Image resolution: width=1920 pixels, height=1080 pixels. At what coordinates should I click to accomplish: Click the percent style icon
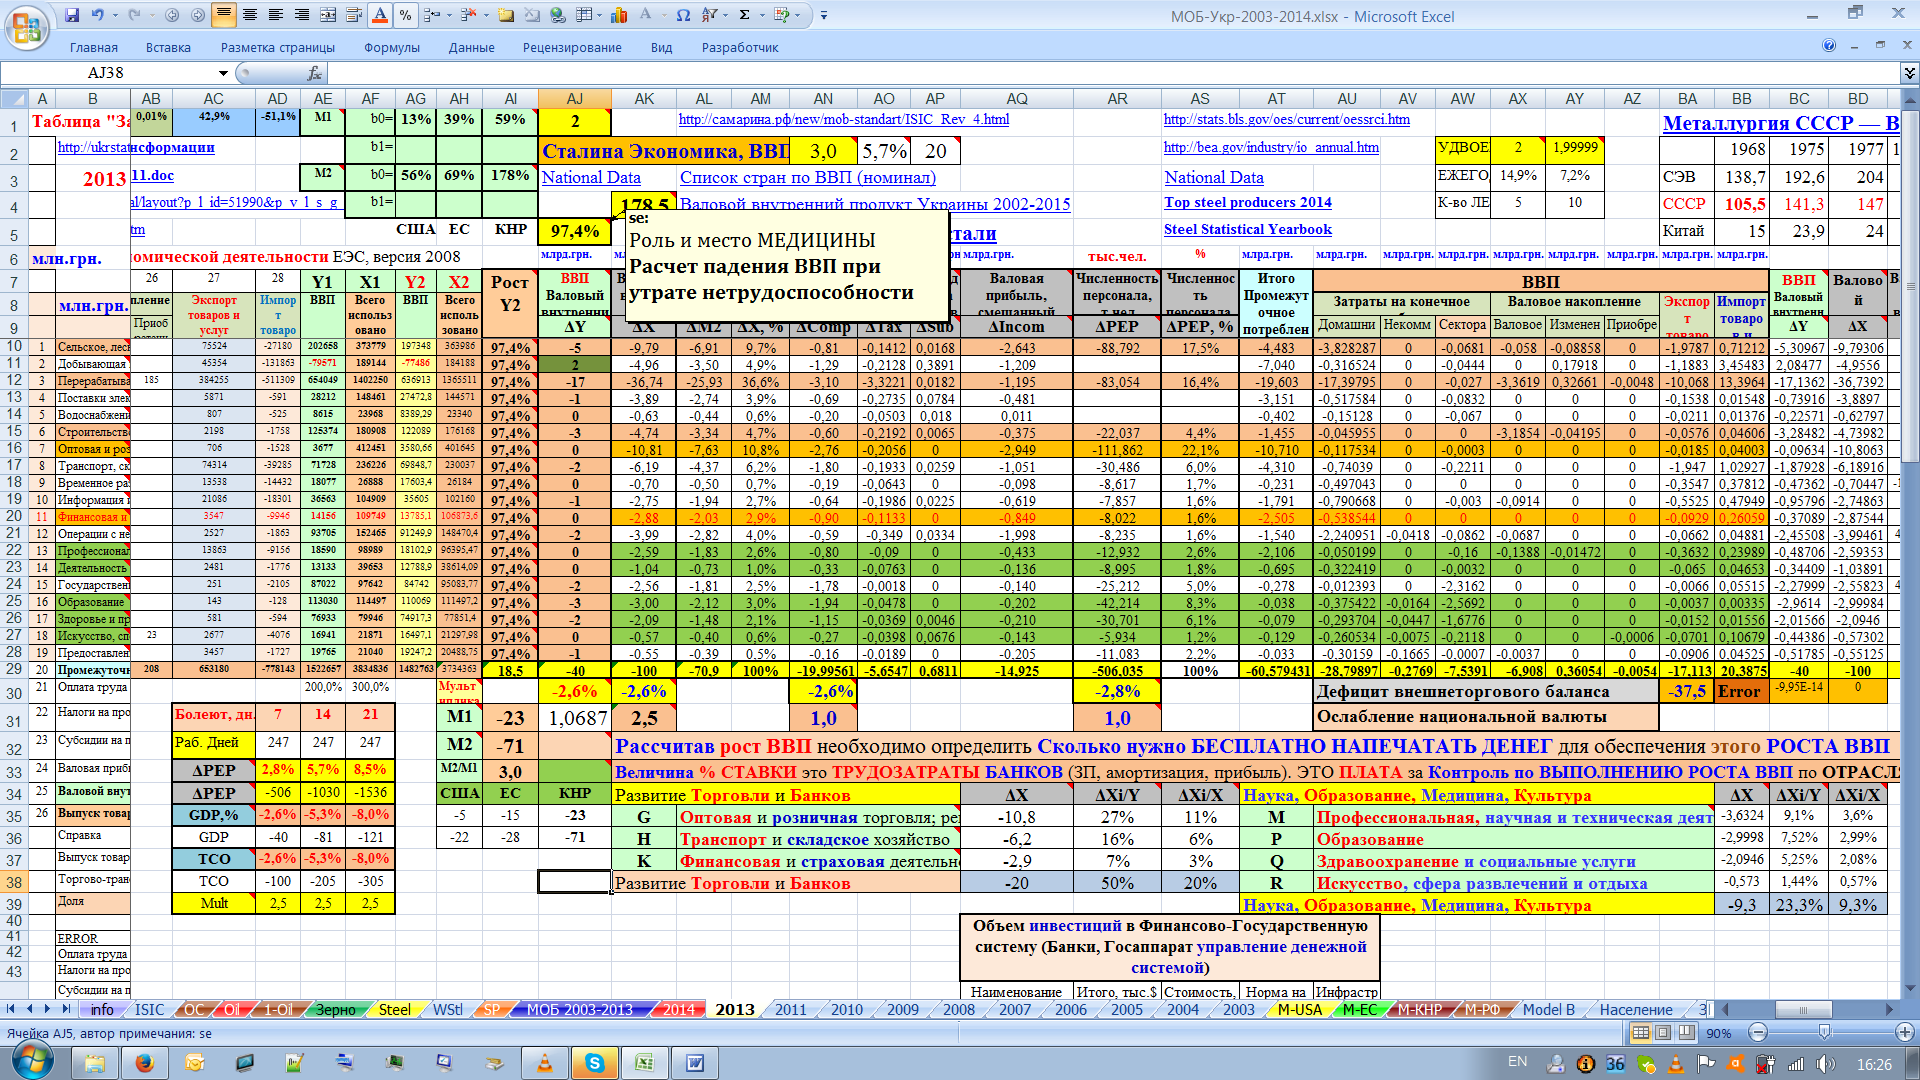tap(405, 15)
